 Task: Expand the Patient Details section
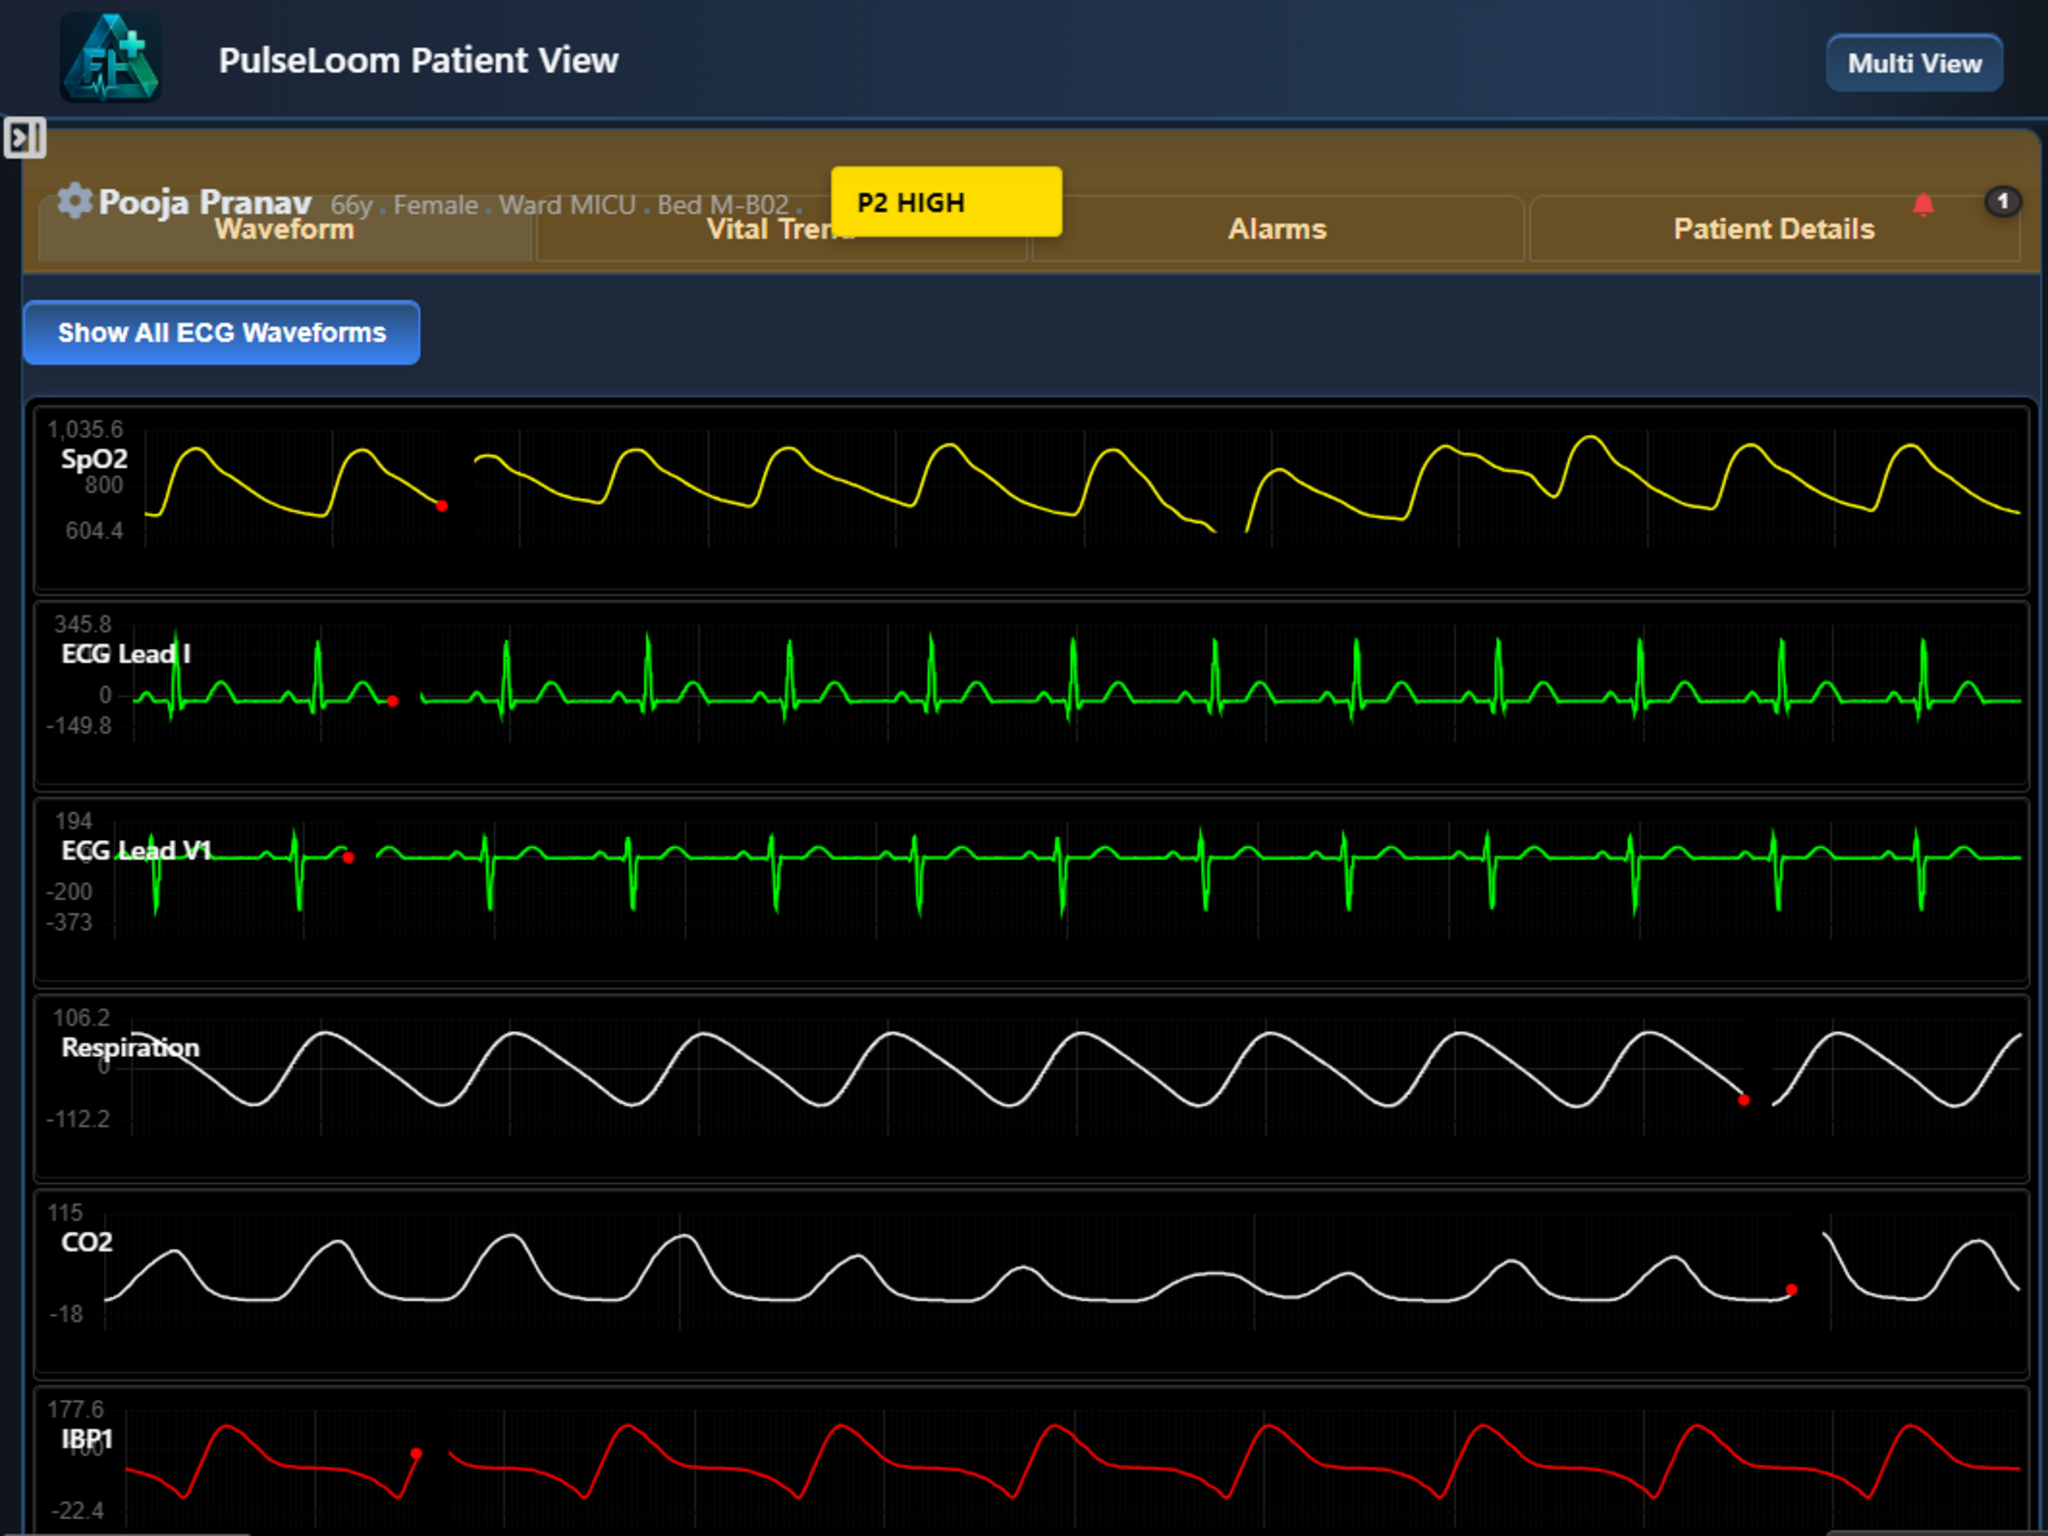click(1773, 229)
